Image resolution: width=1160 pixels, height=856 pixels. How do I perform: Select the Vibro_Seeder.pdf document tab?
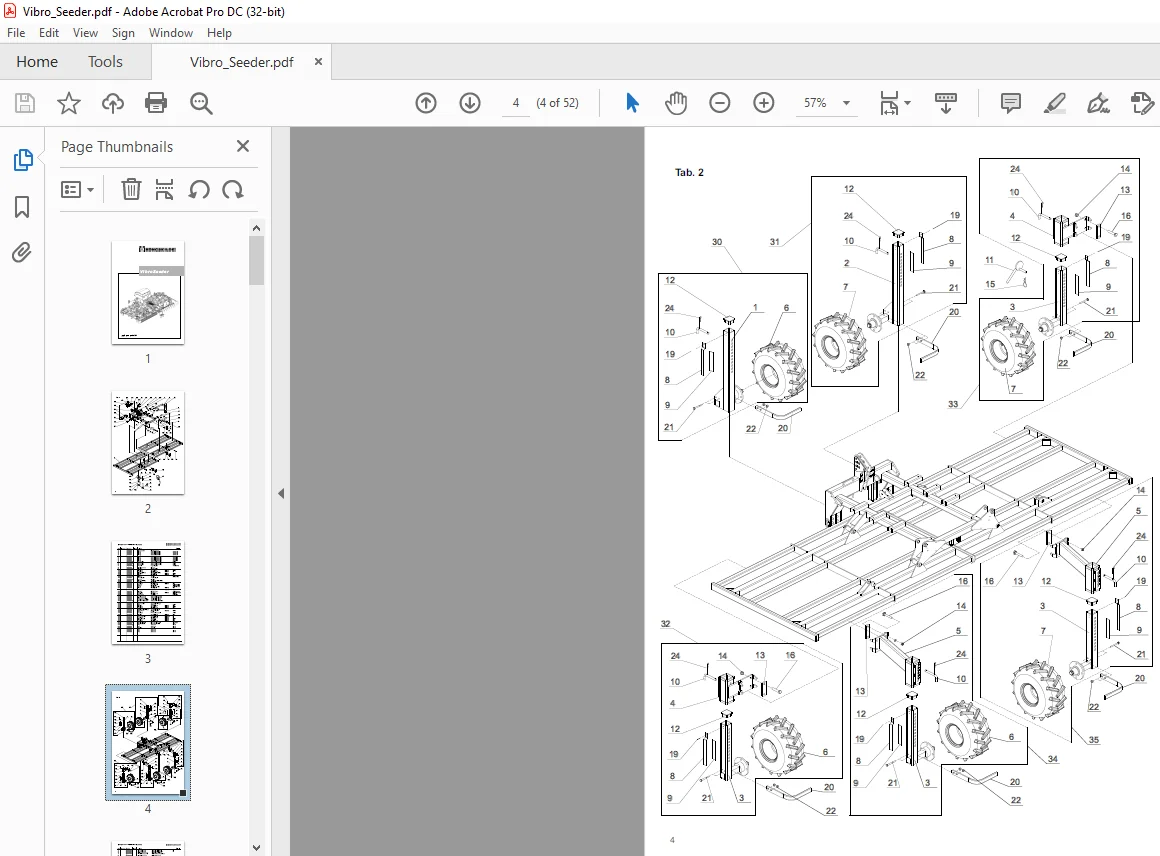241,62
